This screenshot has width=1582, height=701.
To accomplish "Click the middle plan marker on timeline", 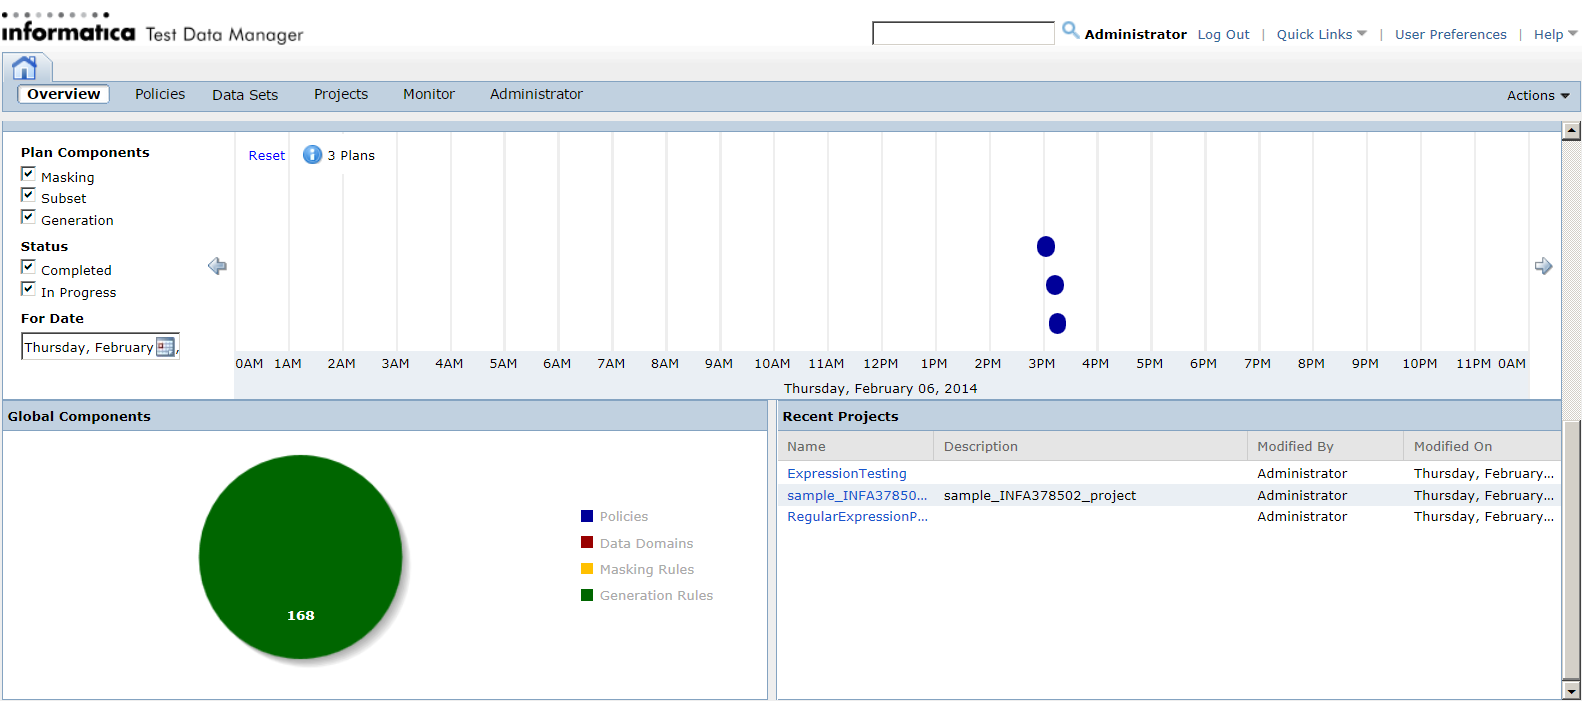I will 1055,285.
